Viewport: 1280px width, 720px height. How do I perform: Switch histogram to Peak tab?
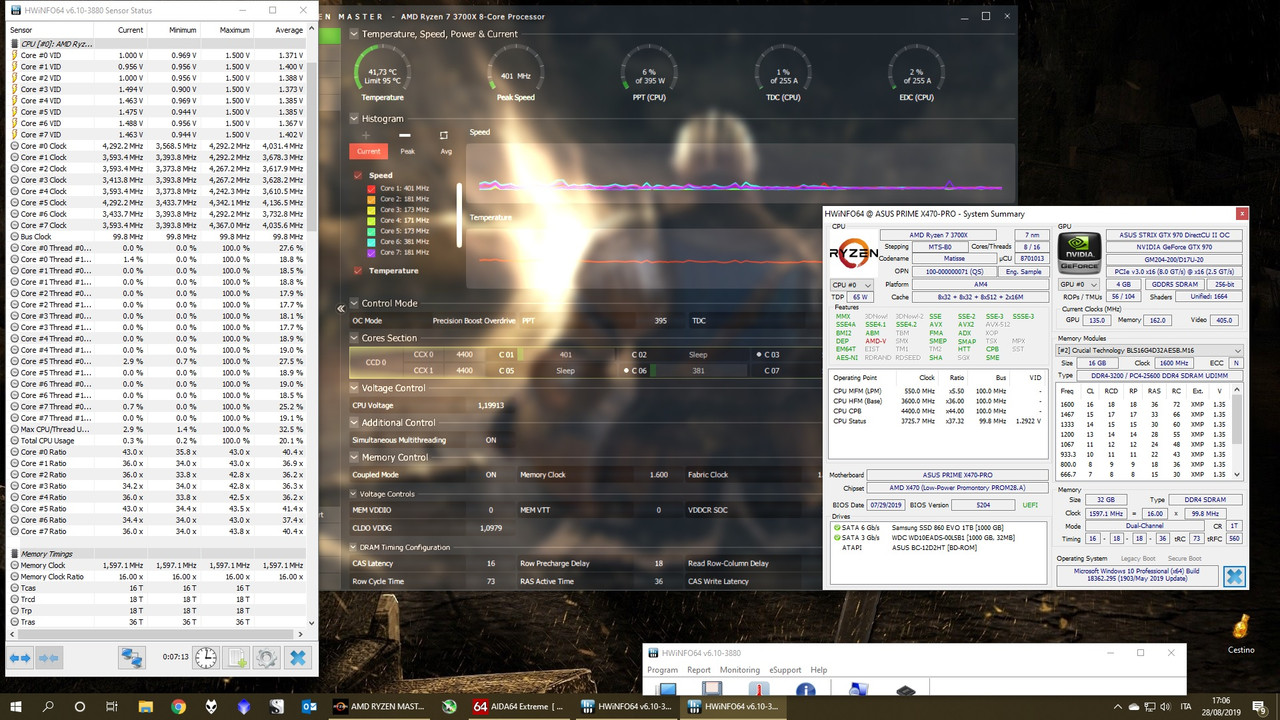pos(407,151)
